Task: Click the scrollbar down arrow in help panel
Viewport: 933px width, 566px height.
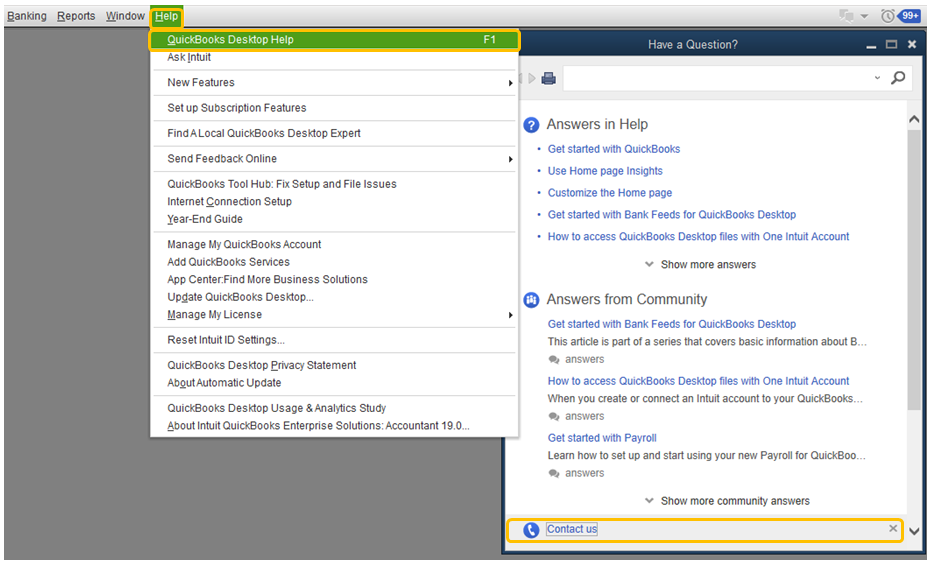Action: (x=914, y=531)
